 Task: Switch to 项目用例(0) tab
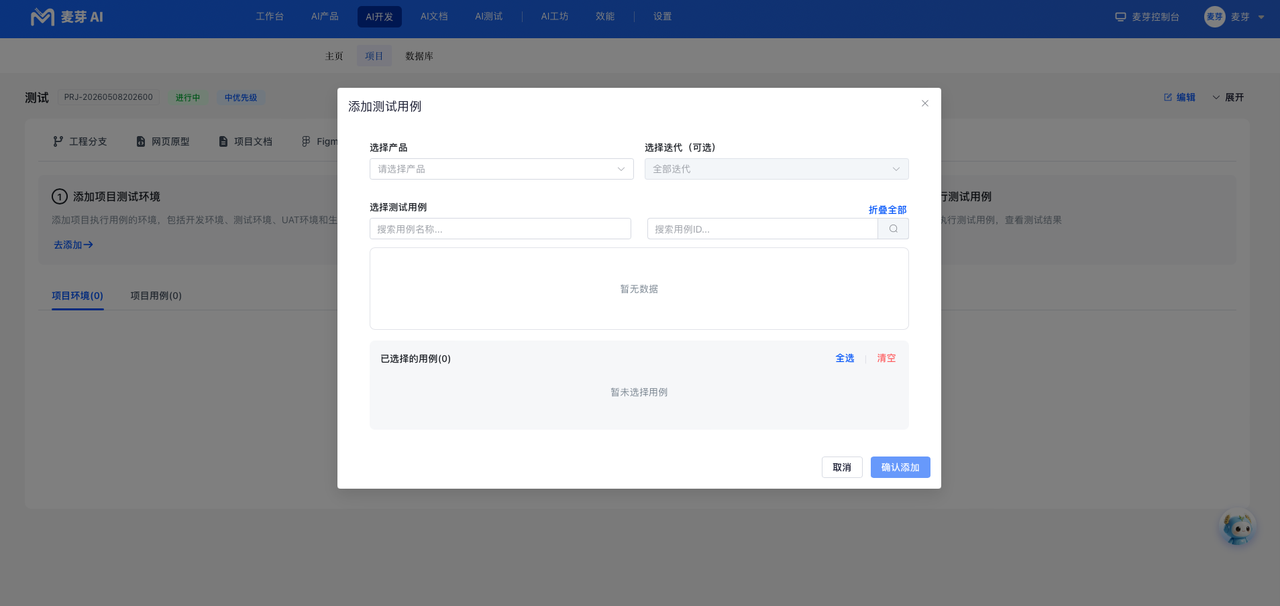point(156,296)
